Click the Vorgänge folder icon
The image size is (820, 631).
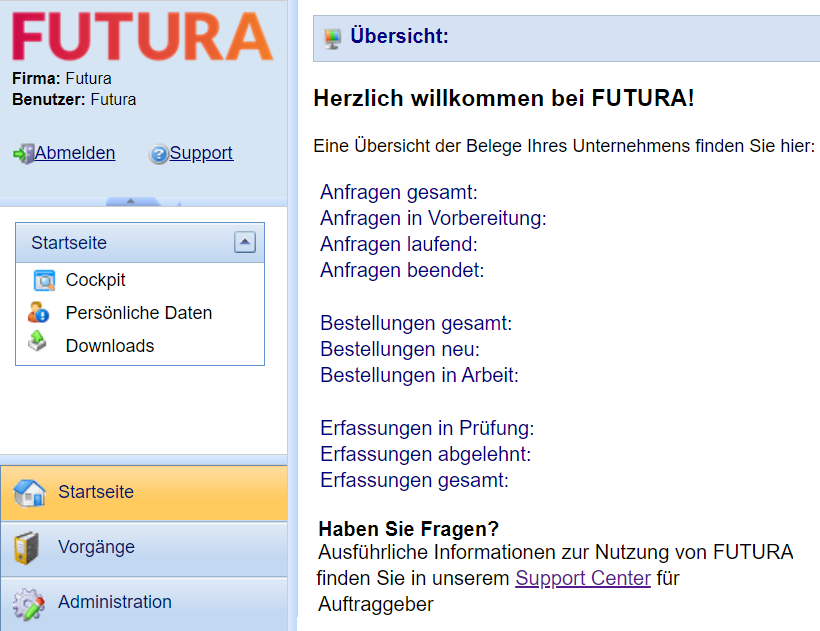click(x=27, y=548)
